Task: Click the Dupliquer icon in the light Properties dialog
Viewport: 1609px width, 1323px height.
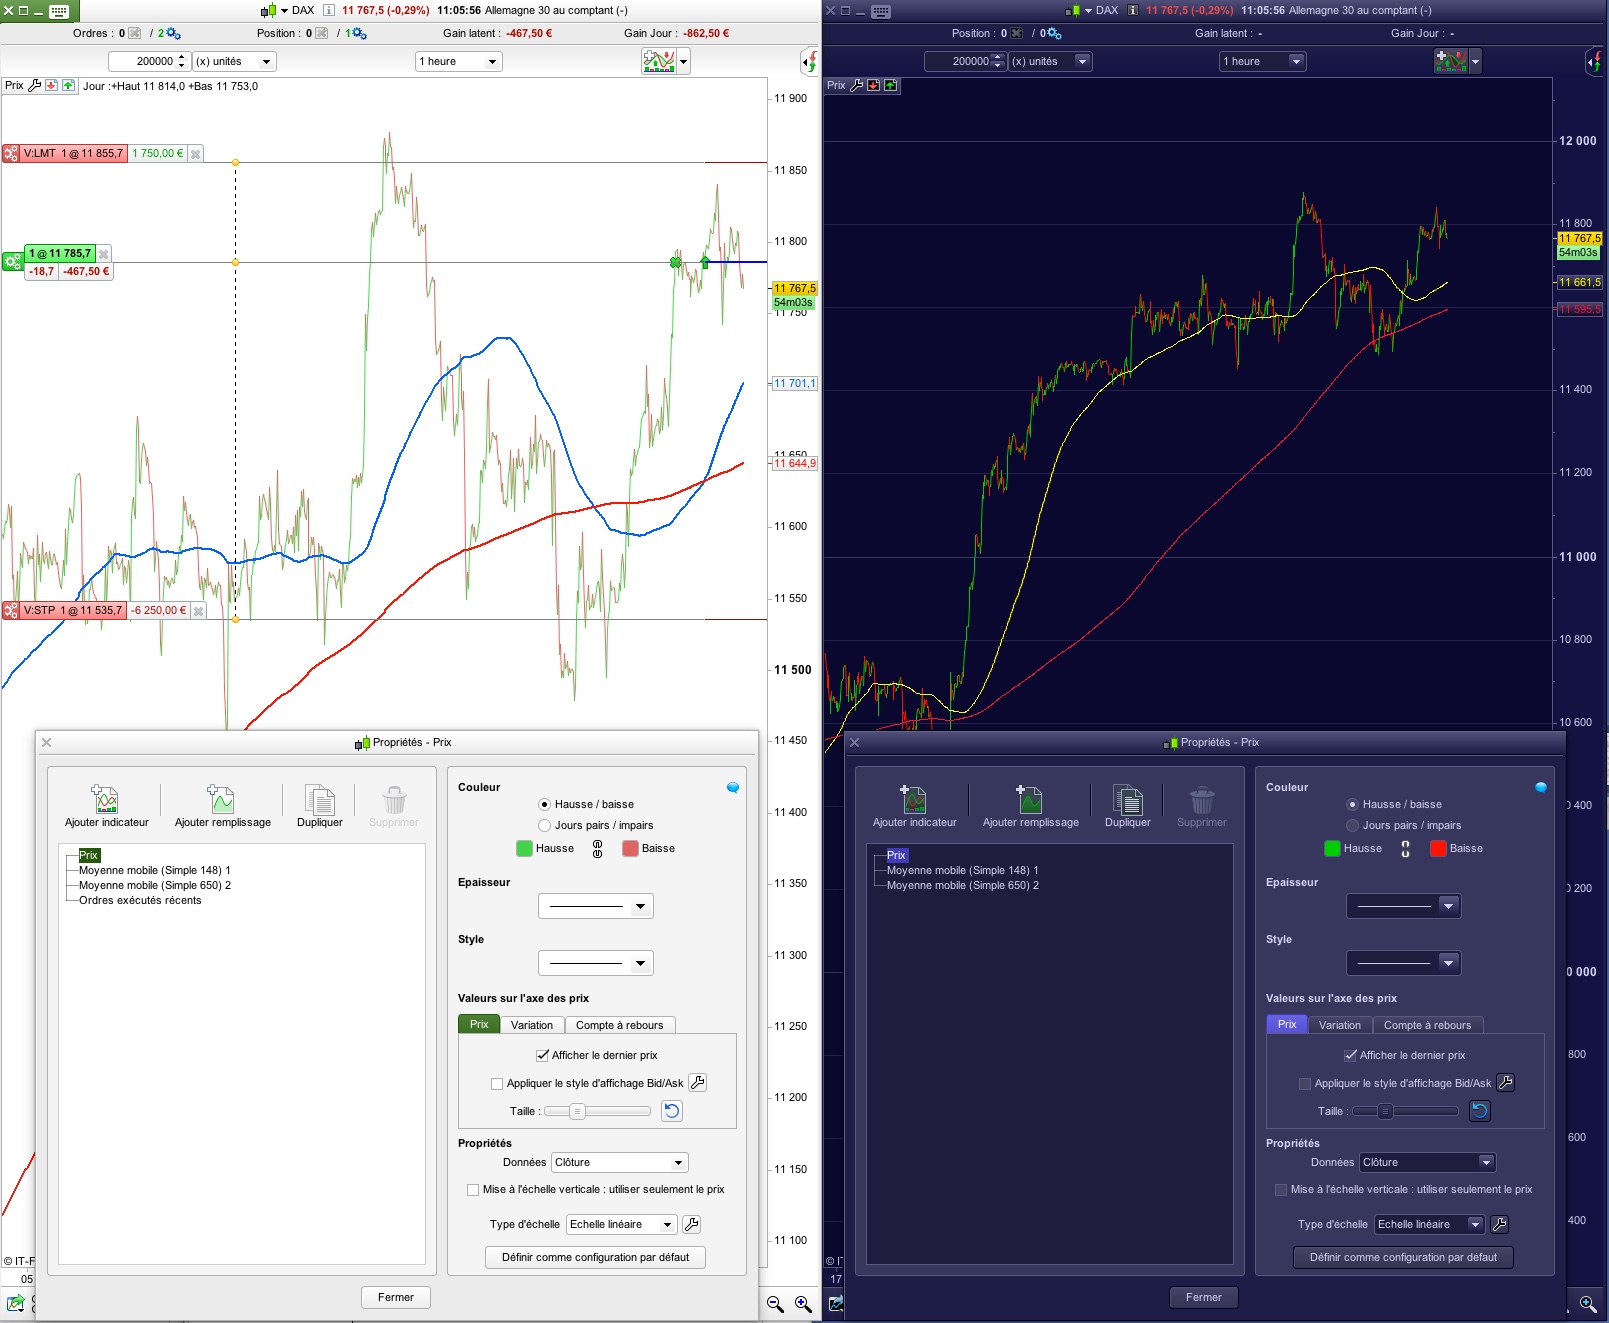Action: click(x=320, y=799)
